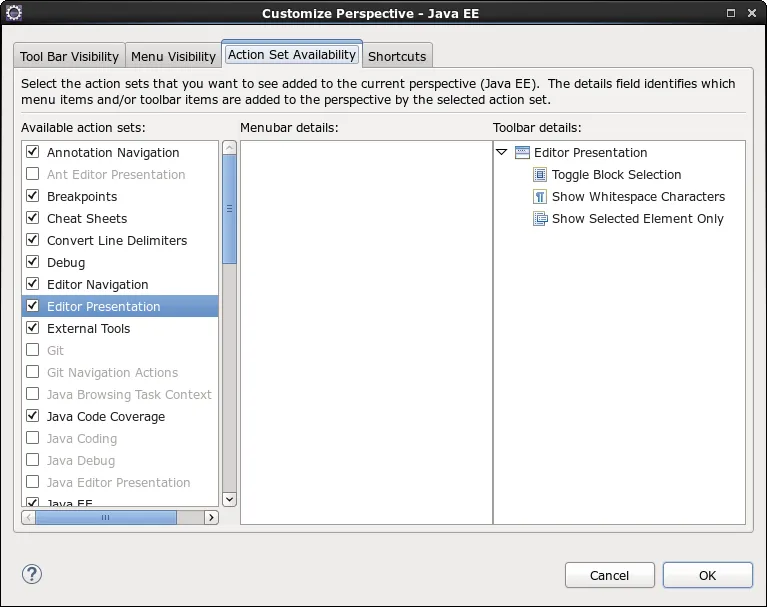
Task: Go to the Shortcuts tab
Action: click(397, 56)
